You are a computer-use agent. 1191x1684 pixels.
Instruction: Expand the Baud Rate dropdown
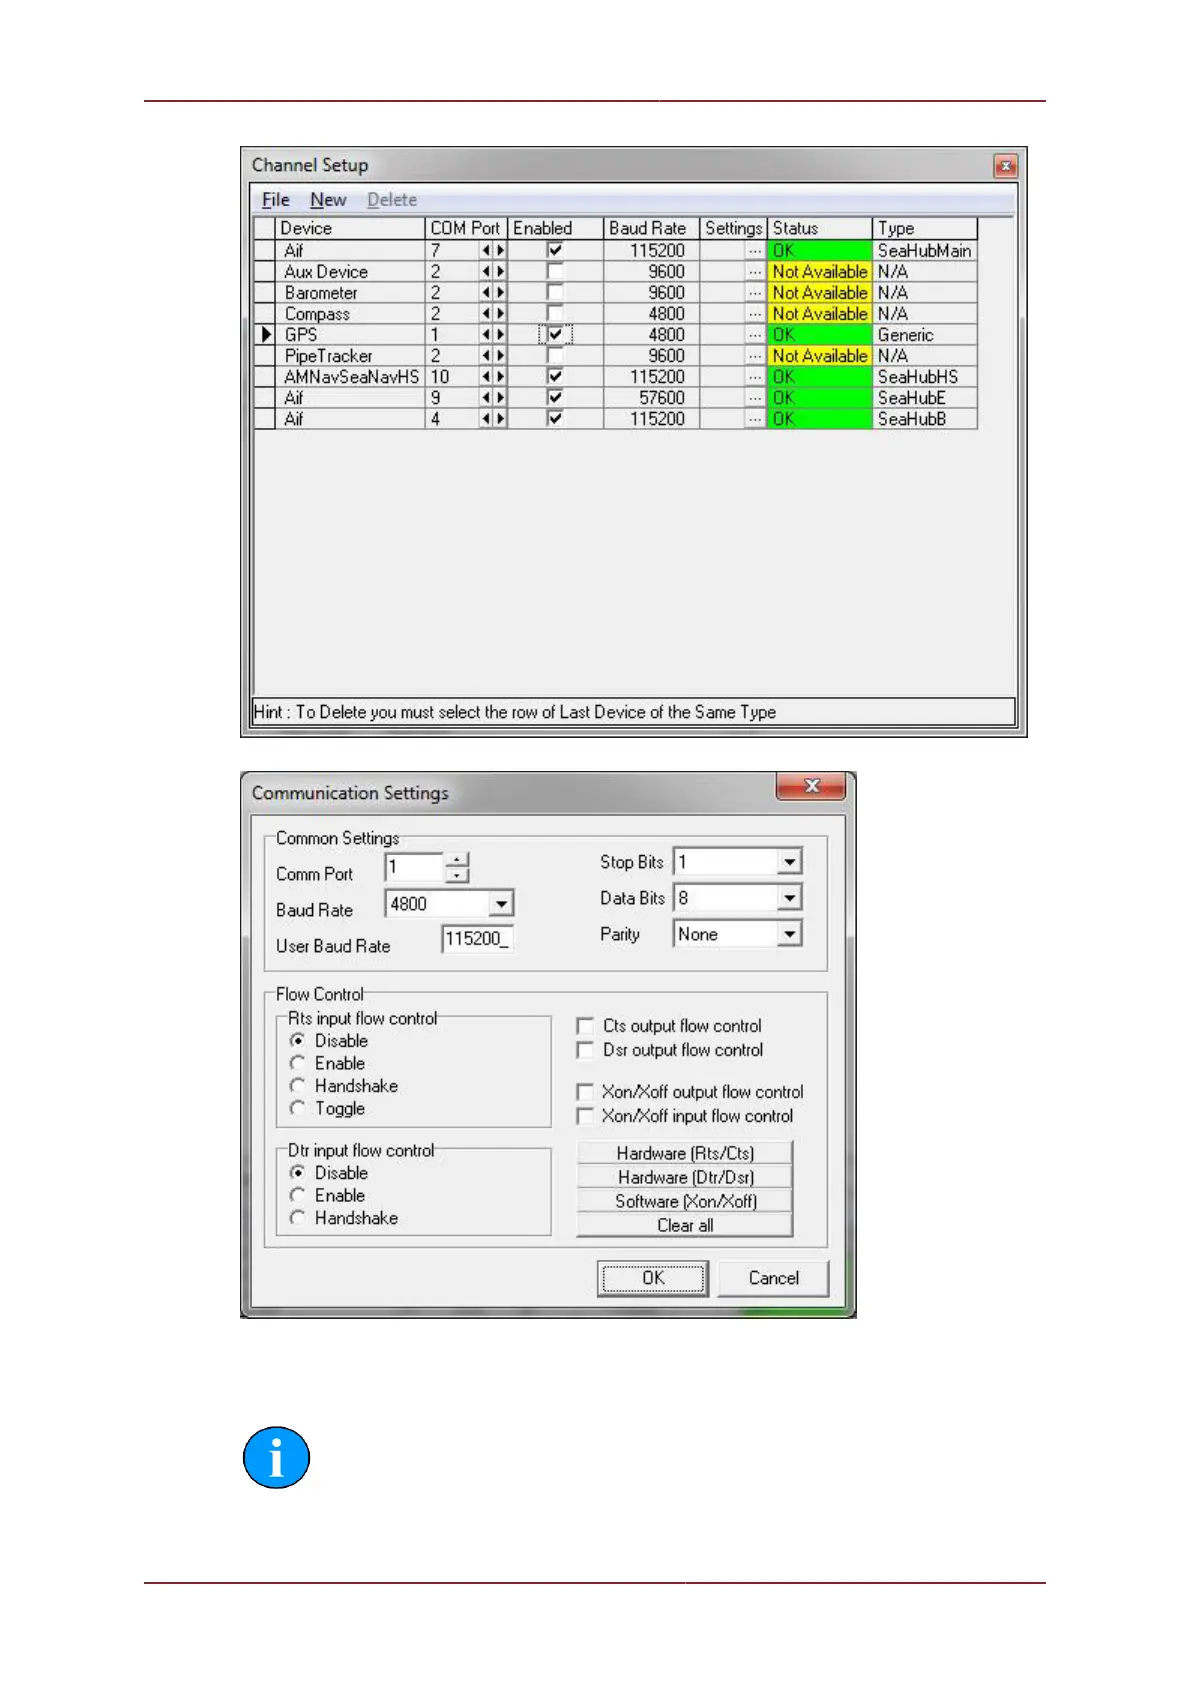click(501, 904)
